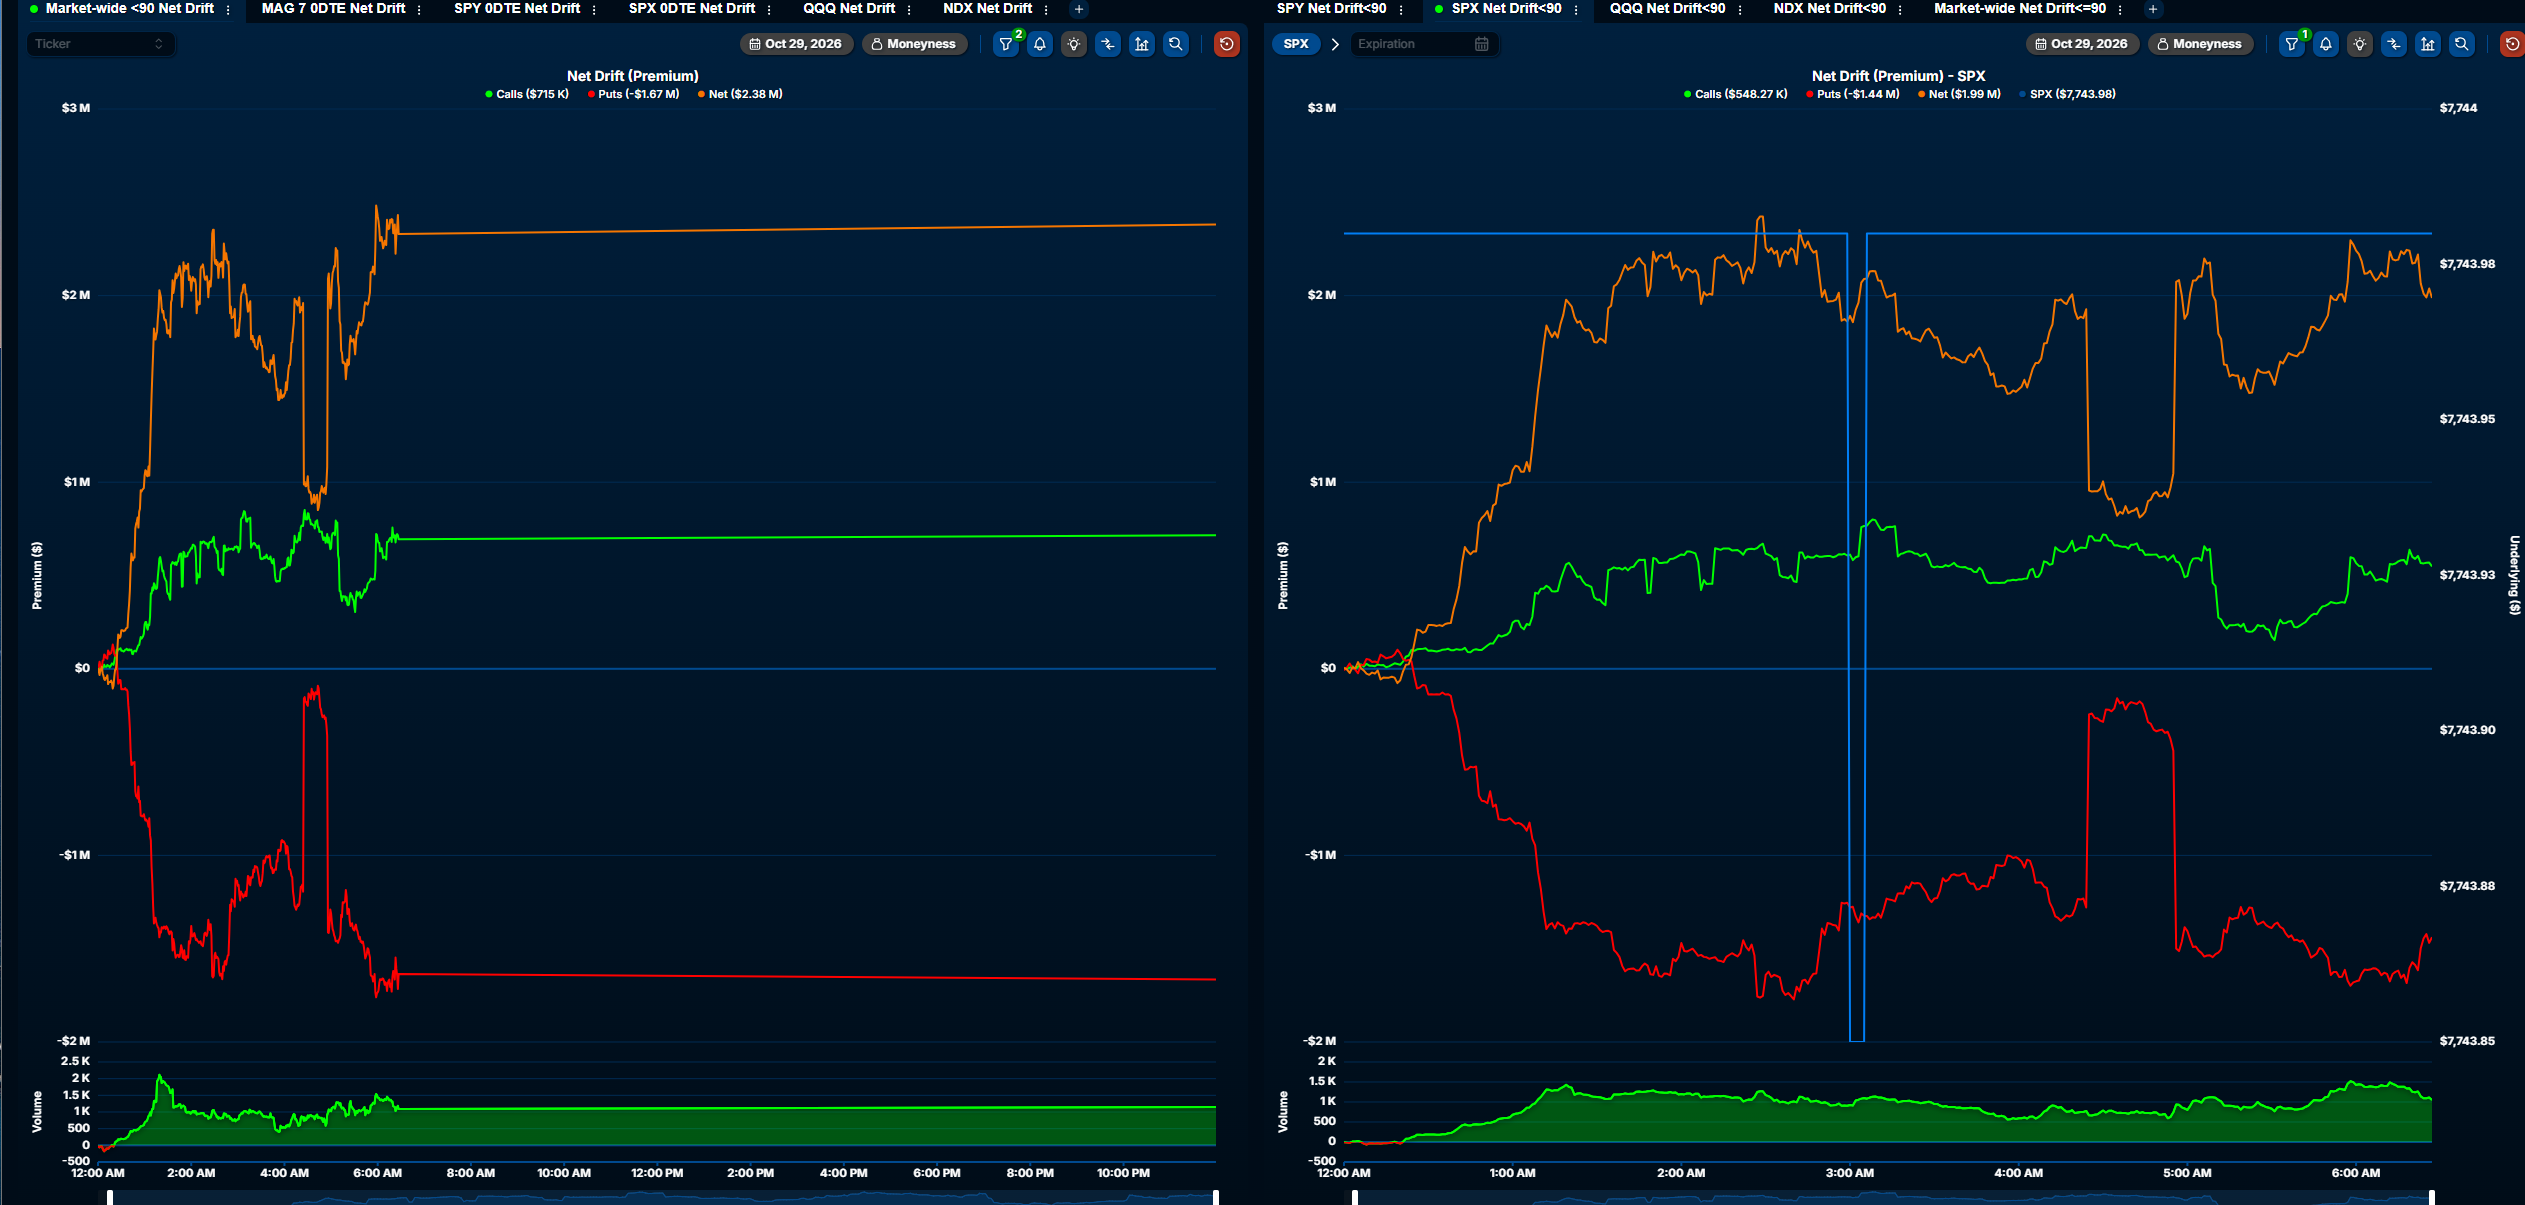Add a new tab with the left plus icon
The image size is (2525, 1205).
coord(1079,9)
